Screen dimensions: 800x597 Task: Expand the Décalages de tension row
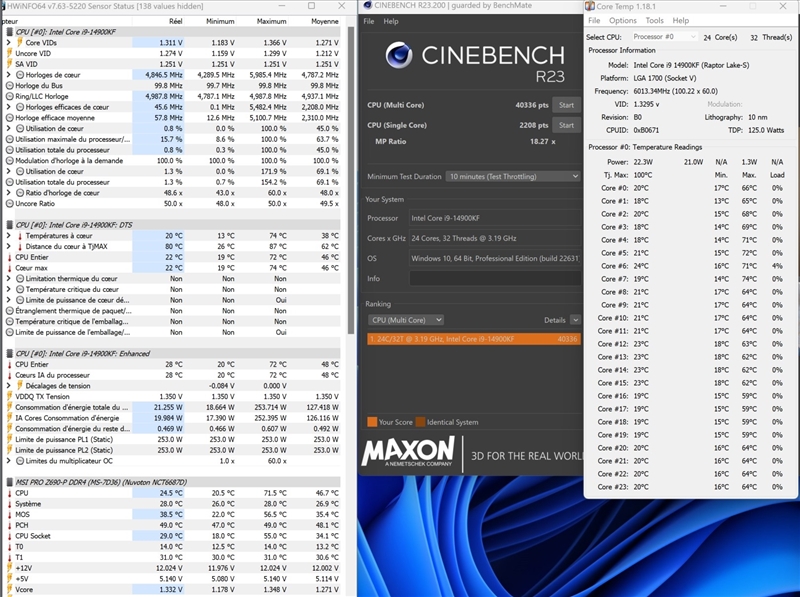9,385
